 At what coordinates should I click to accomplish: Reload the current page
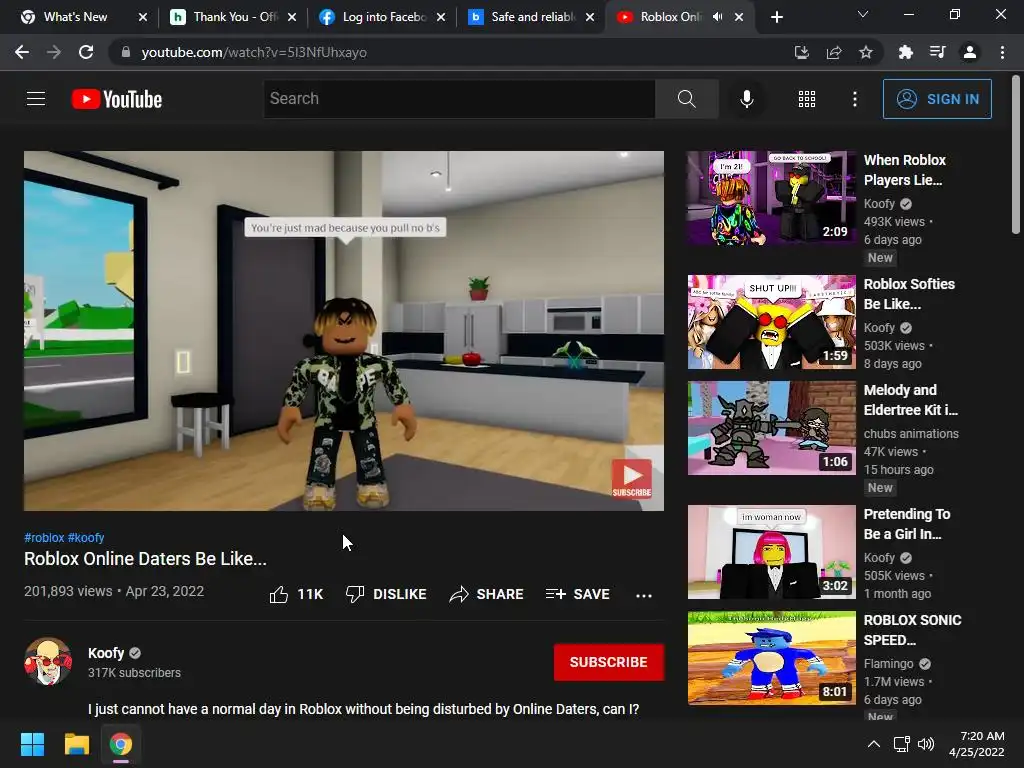(x=86, y=52)
